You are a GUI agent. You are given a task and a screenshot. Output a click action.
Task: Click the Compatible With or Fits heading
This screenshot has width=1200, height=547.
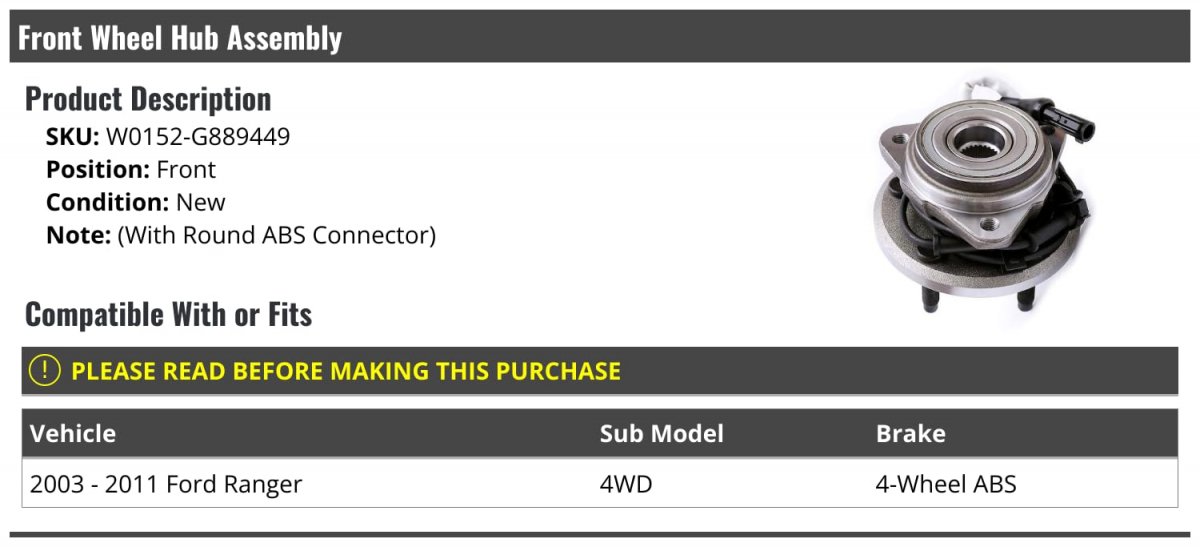[x=168, y=315]
